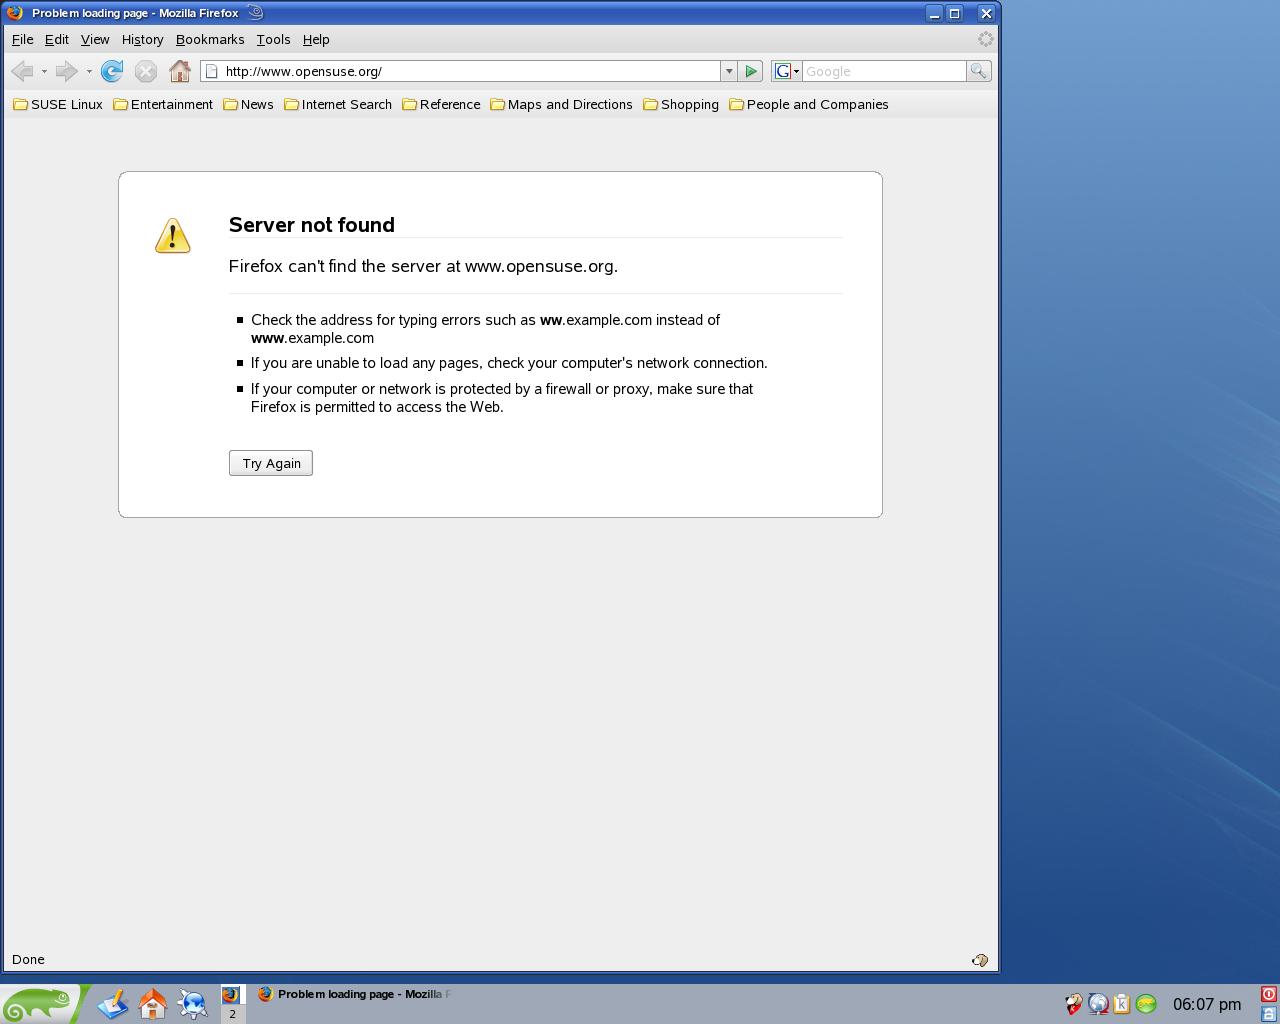Open the Bookmarks menu
This screenshot has width=1280, height=1024.
pos(210,39)
